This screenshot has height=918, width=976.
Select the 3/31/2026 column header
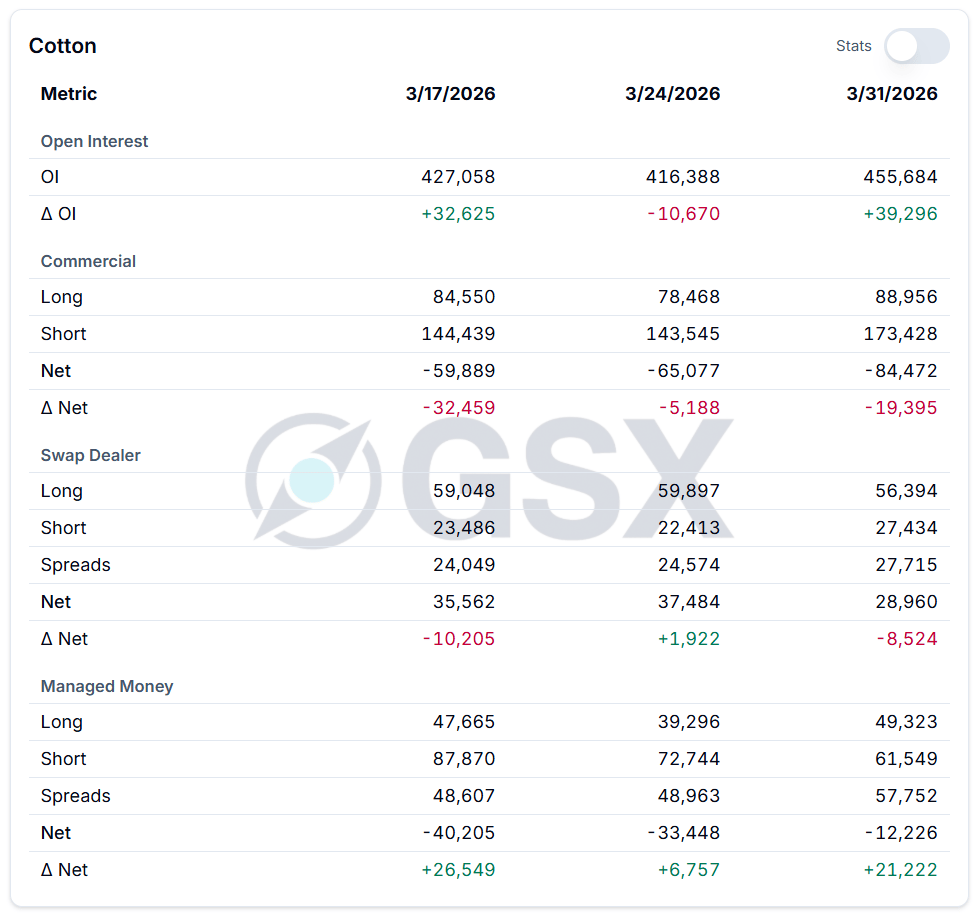click(892, 94)
